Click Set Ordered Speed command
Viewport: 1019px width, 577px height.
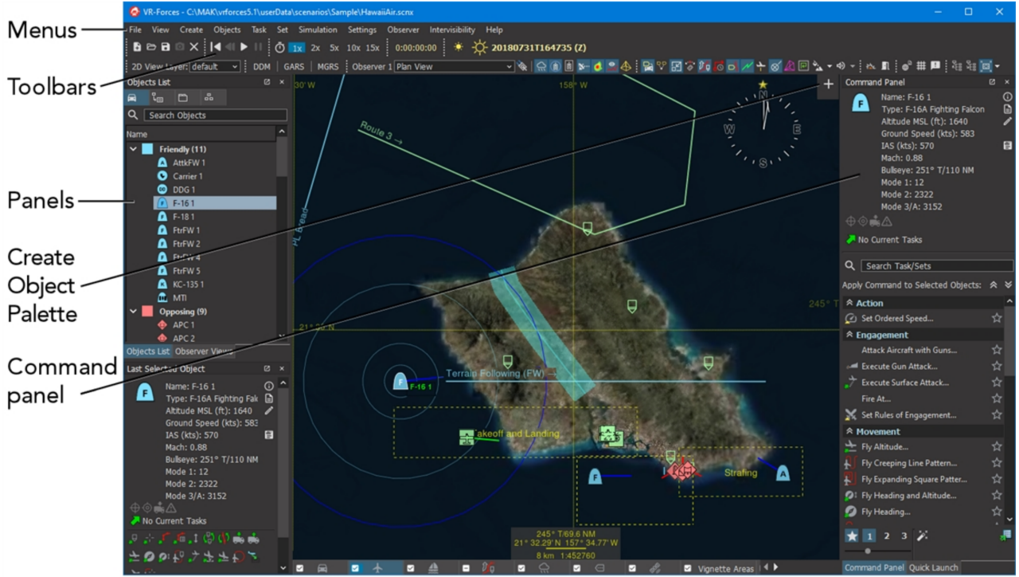coord(897,318)
